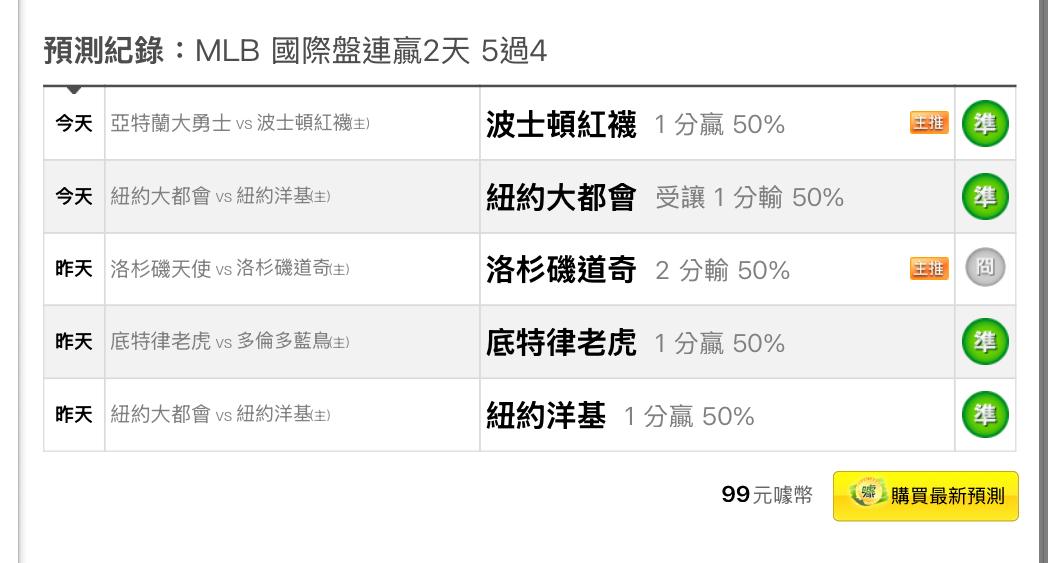Click orange 主推 badge on 波士頓紅襪 row
The width and height of the screenshot is (1057, 563).
tap(929, 123)
